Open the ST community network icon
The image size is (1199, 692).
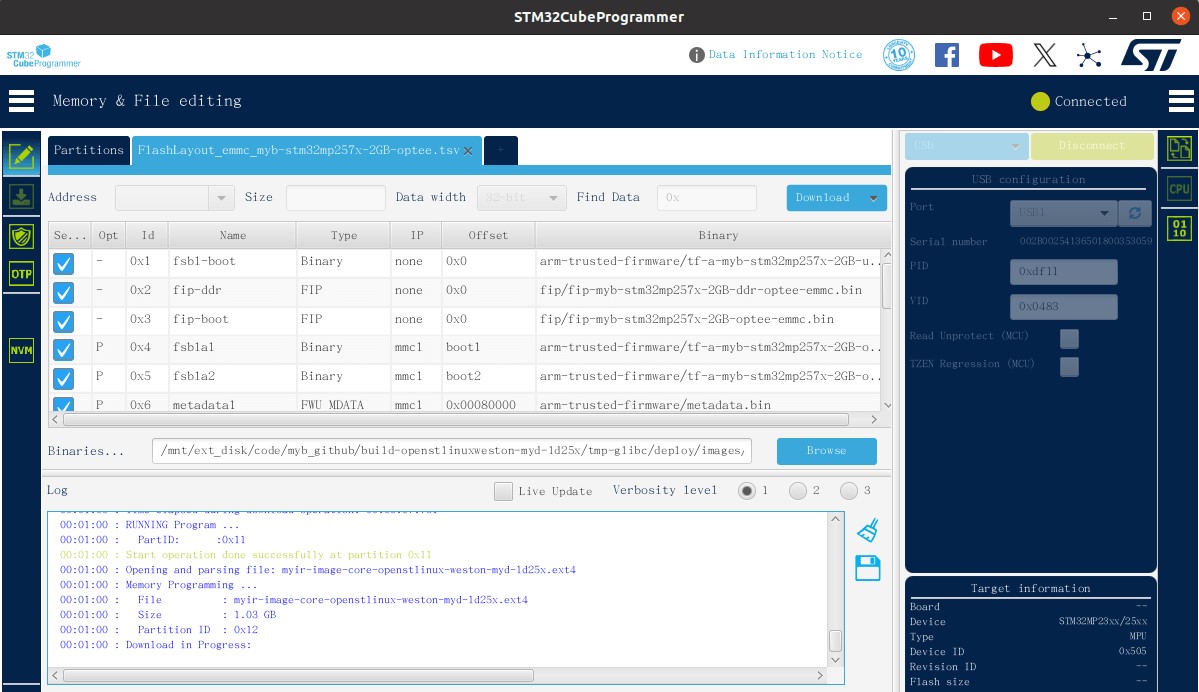click(x=1089, y=55)
